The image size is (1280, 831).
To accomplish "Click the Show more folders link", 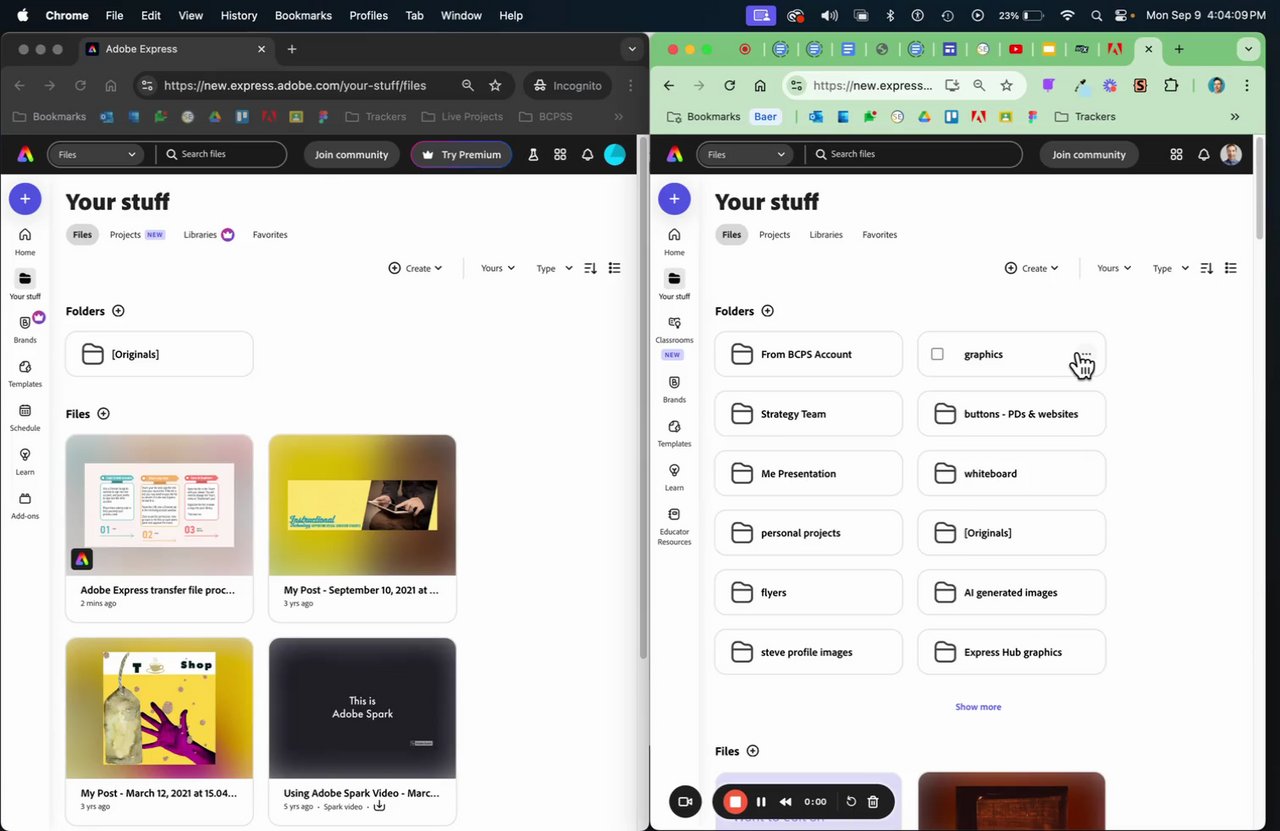I will click(x=978, y=707).
